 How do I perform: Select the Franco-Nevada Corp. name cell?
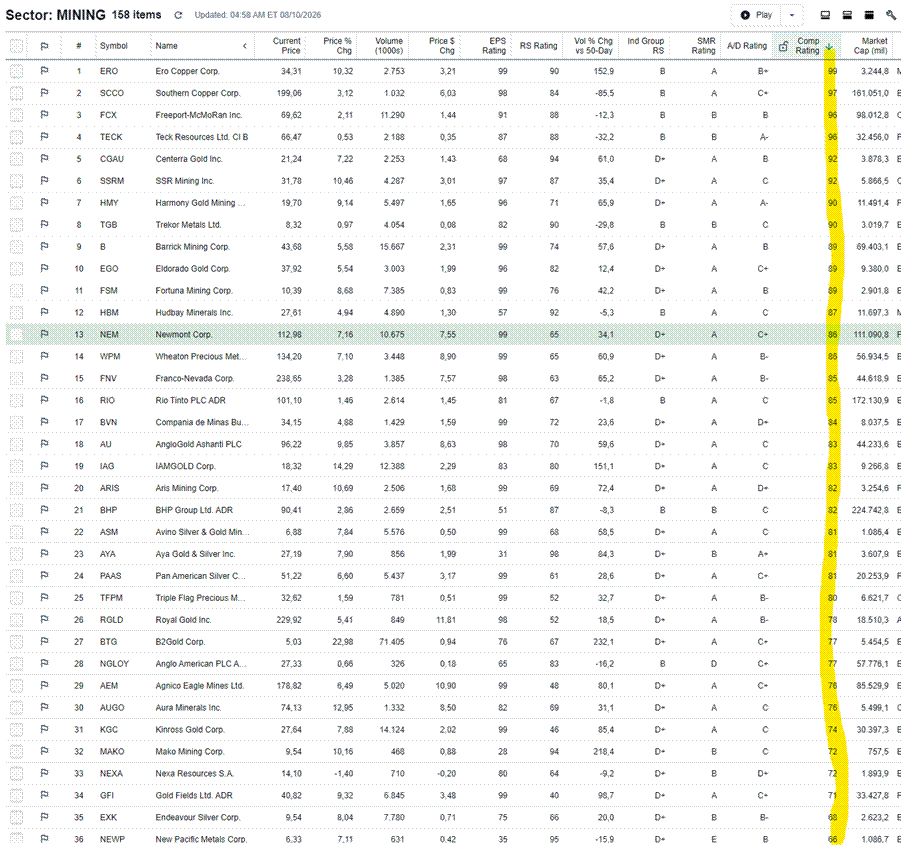(195, 378)
